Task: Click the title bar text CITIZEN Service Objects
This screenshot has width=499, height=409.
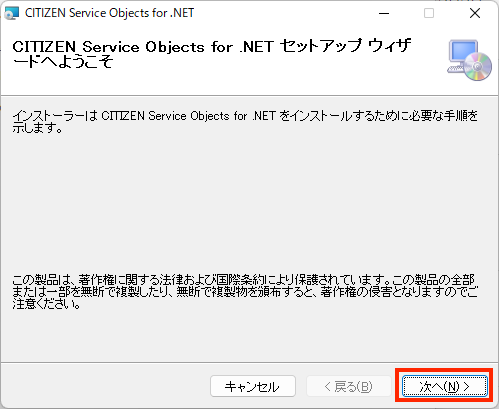Action: pyautogui.click(x=109, y=13)
